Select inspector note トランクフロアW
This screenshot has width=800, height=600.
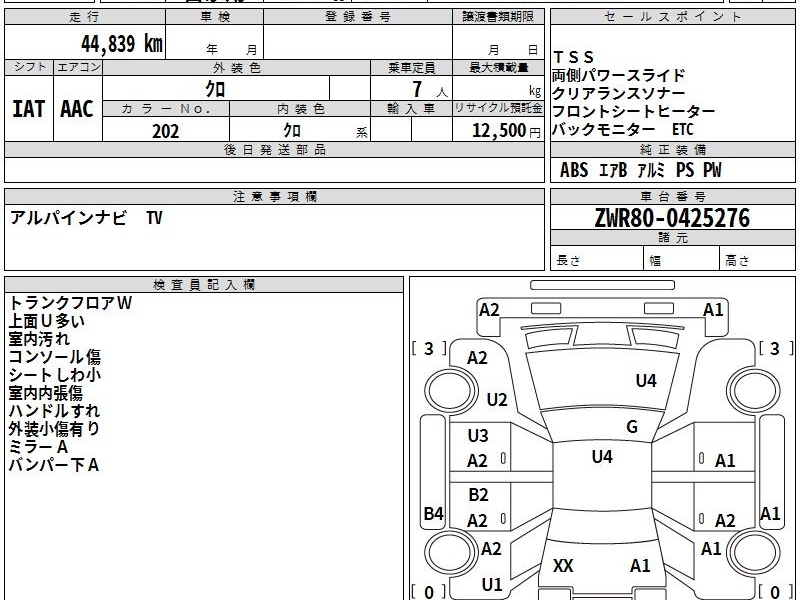coord(70,303)
